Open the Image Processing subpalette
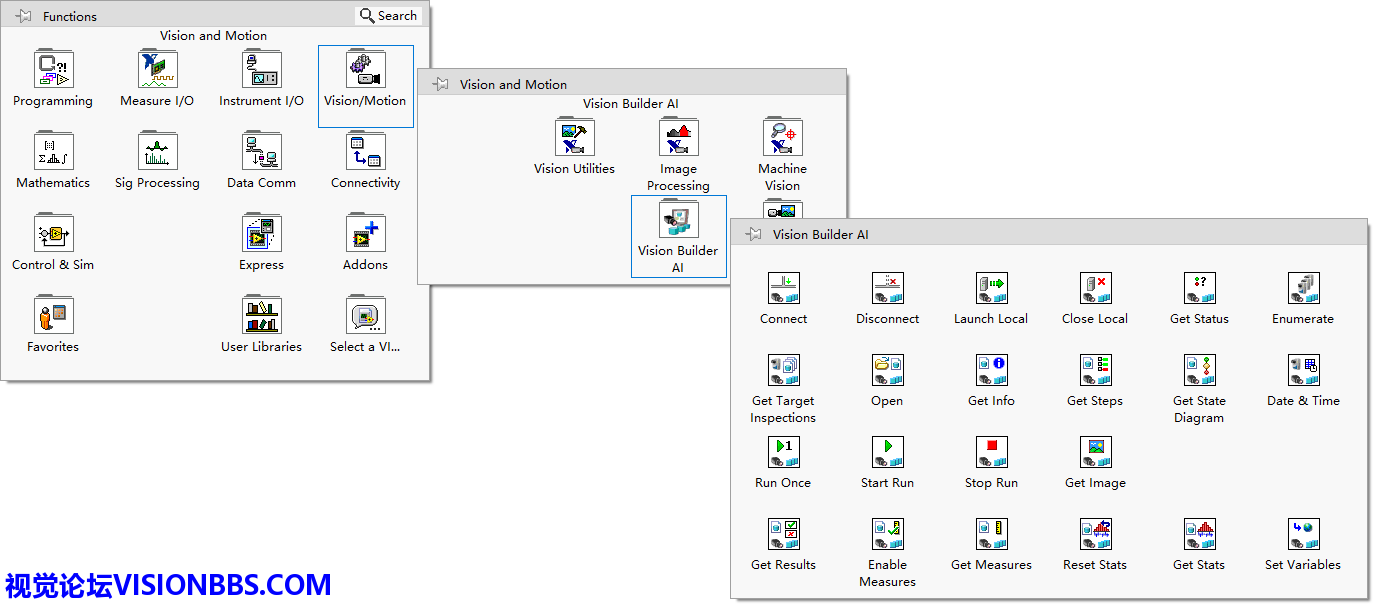1373x604 pixels. coord(678,138)
